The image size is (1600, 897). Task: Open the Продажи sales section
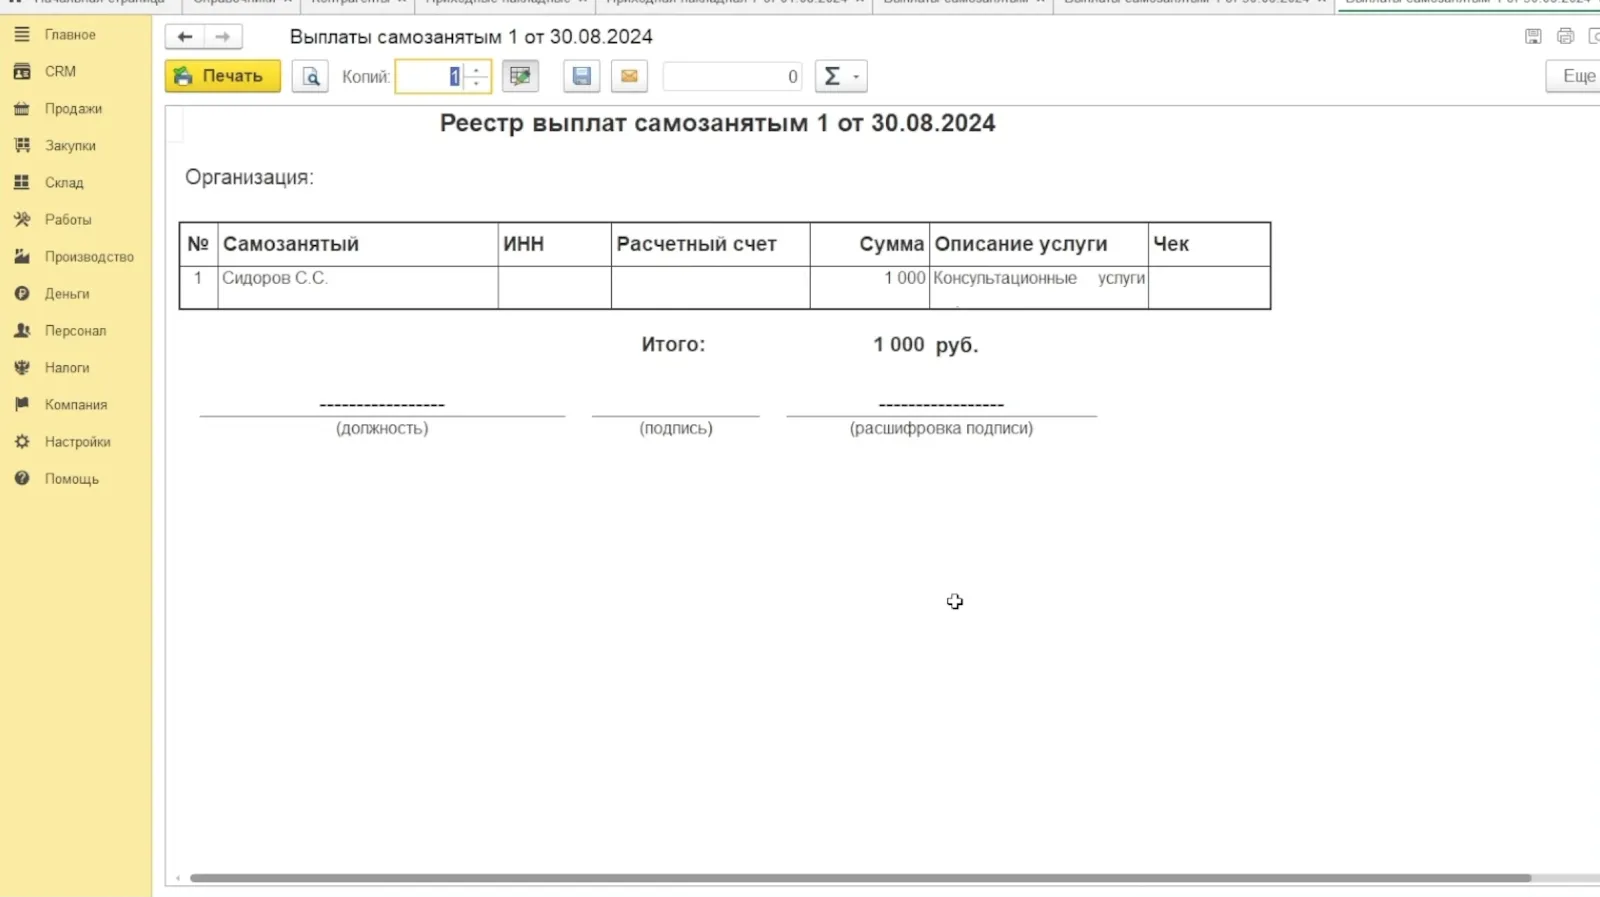coord(73,109)
